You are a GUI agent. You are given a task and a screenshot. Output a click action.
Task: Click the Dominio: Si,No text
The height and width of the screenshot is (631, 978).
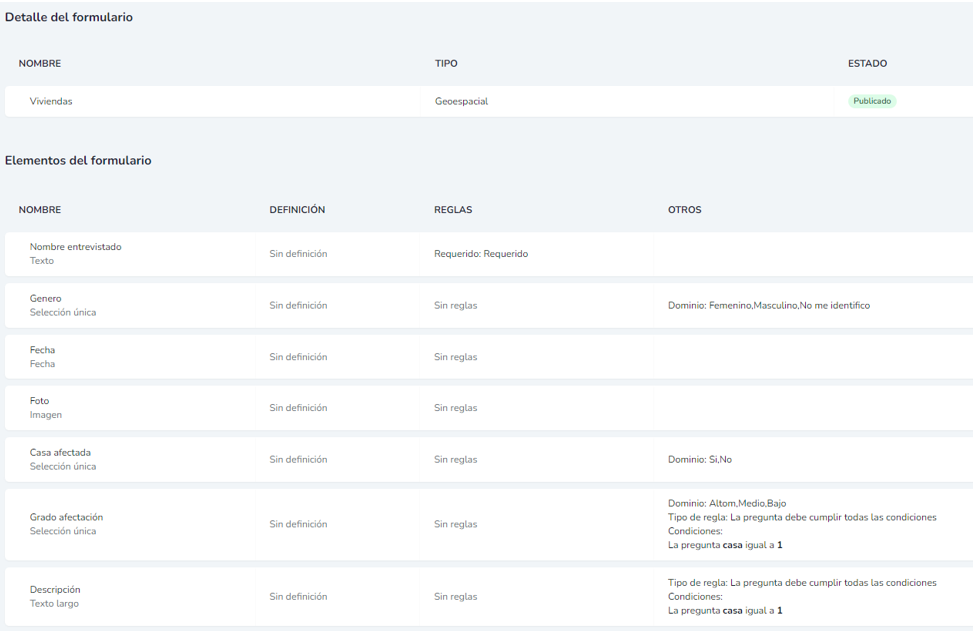point(699,460)
